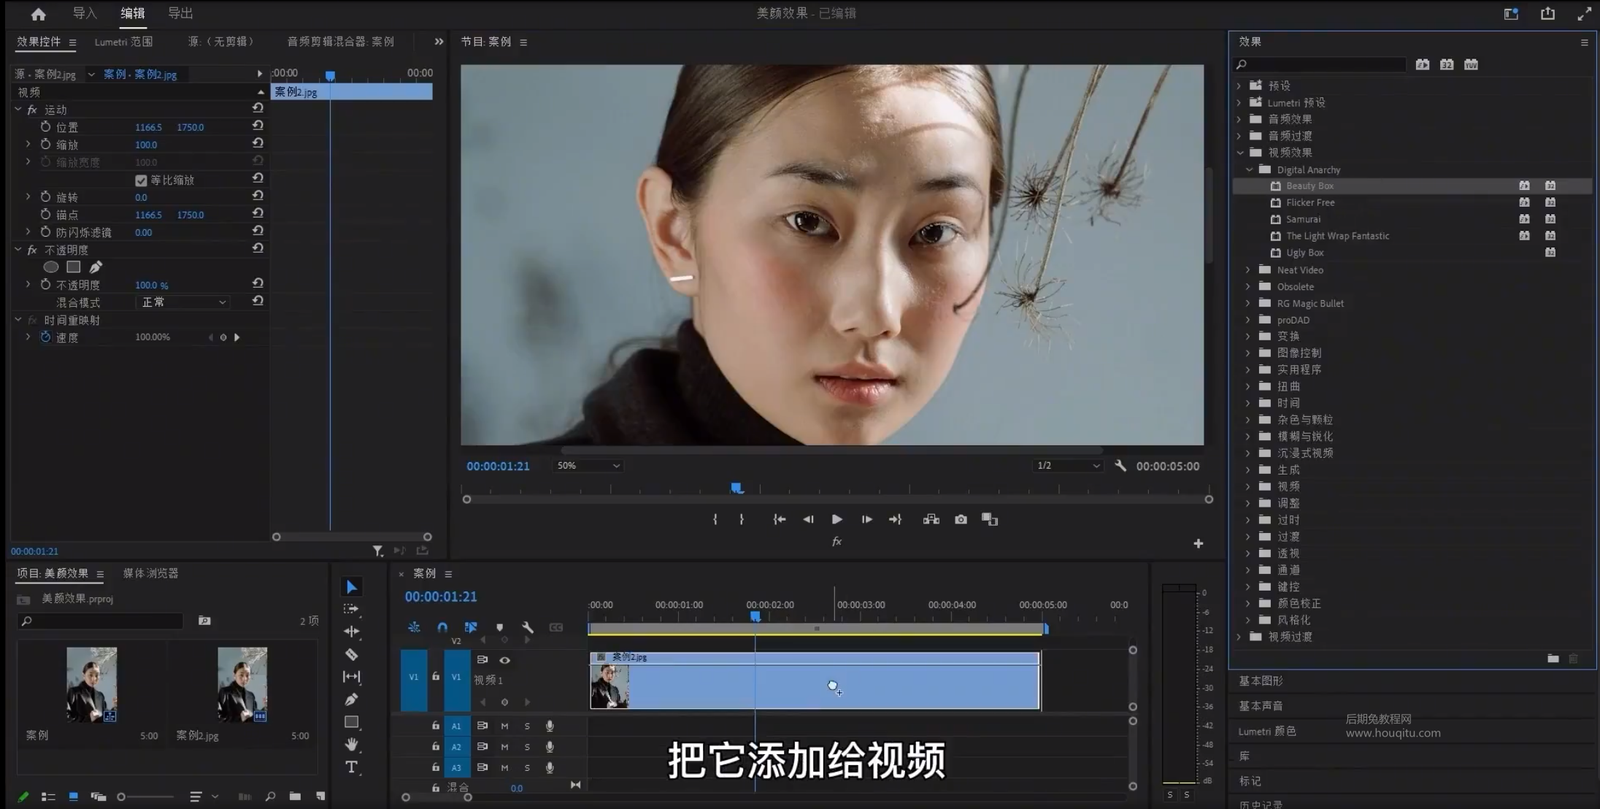
Task: Select the Type tool
Action: [x=351, y=767]
